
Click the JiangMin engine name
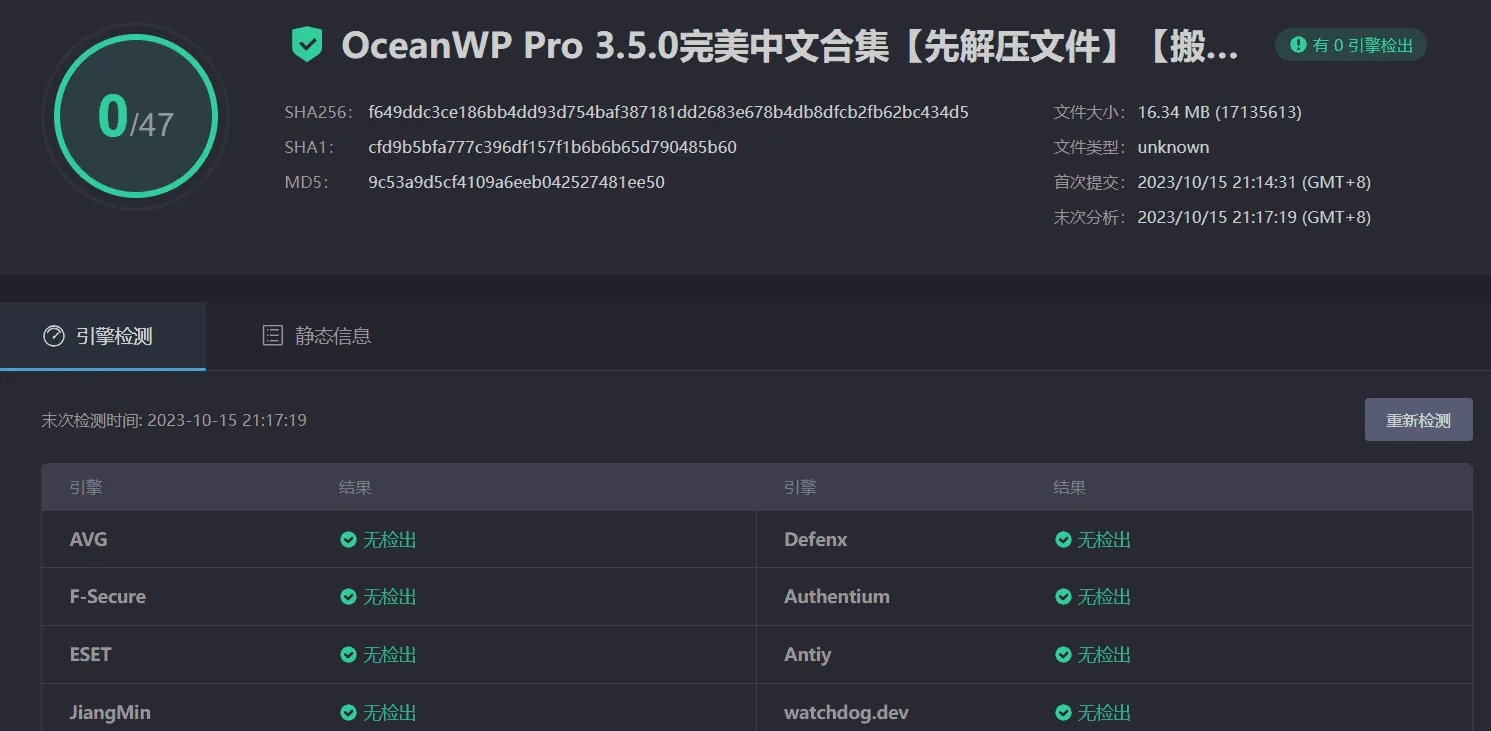110,713
